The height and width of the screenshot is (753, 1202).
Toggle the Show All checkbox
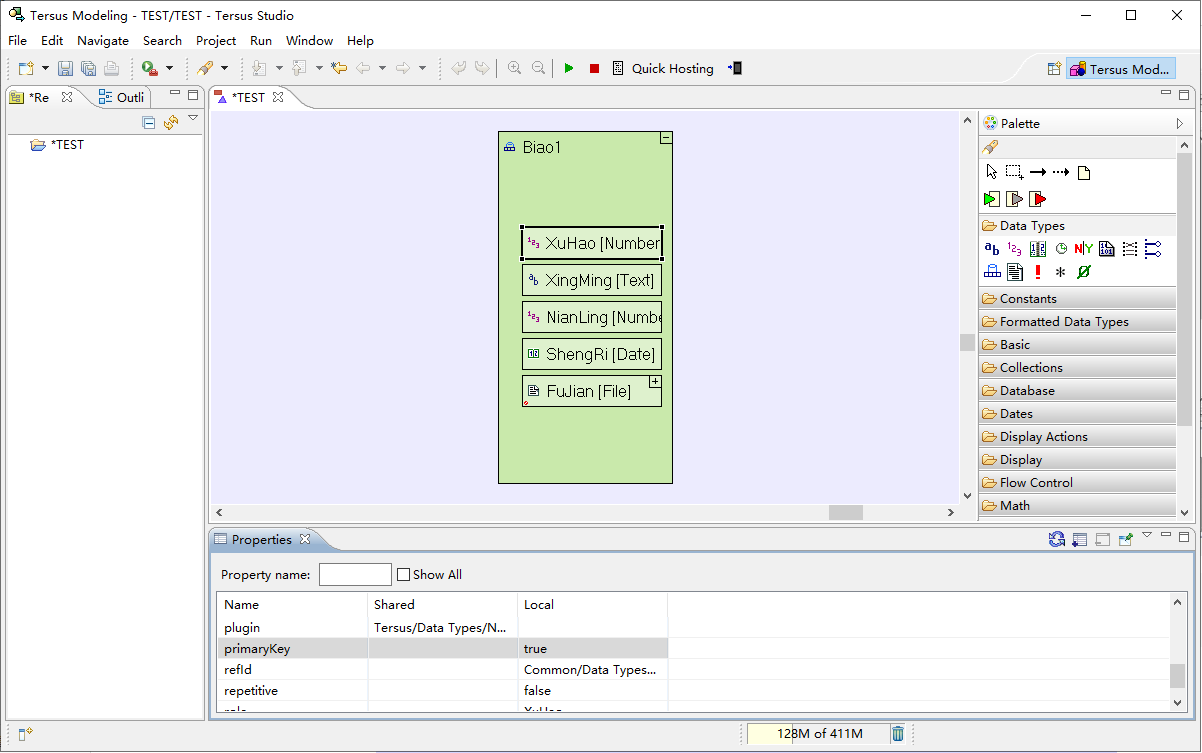pyautogui.click(x=404, y=575)
